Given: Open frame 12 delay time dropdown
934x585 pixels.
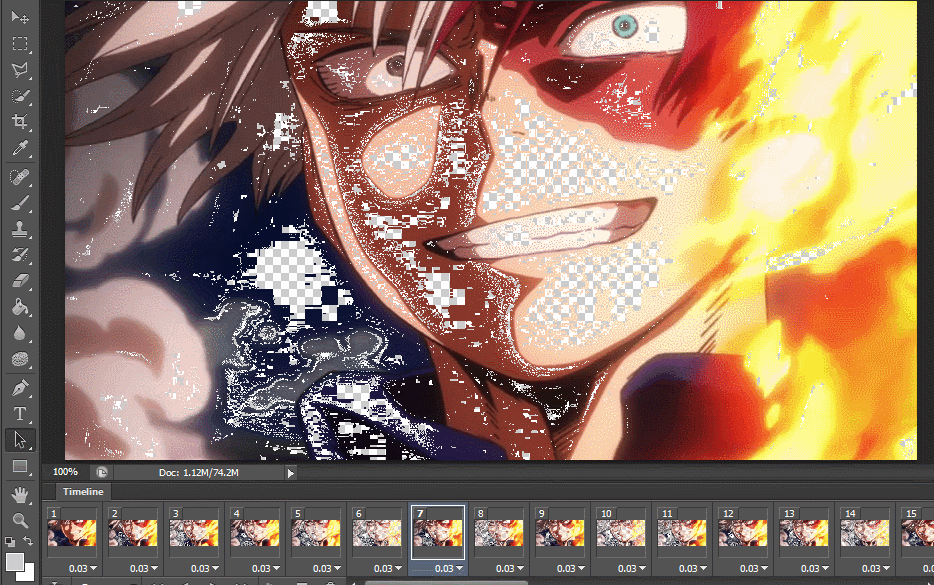Looking at the screenshot, I should [754, 568].
